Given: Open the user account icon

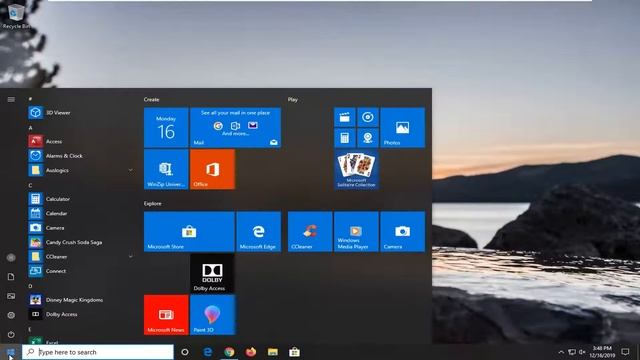Looking at the screenshot, I should [x=11, y=258].
